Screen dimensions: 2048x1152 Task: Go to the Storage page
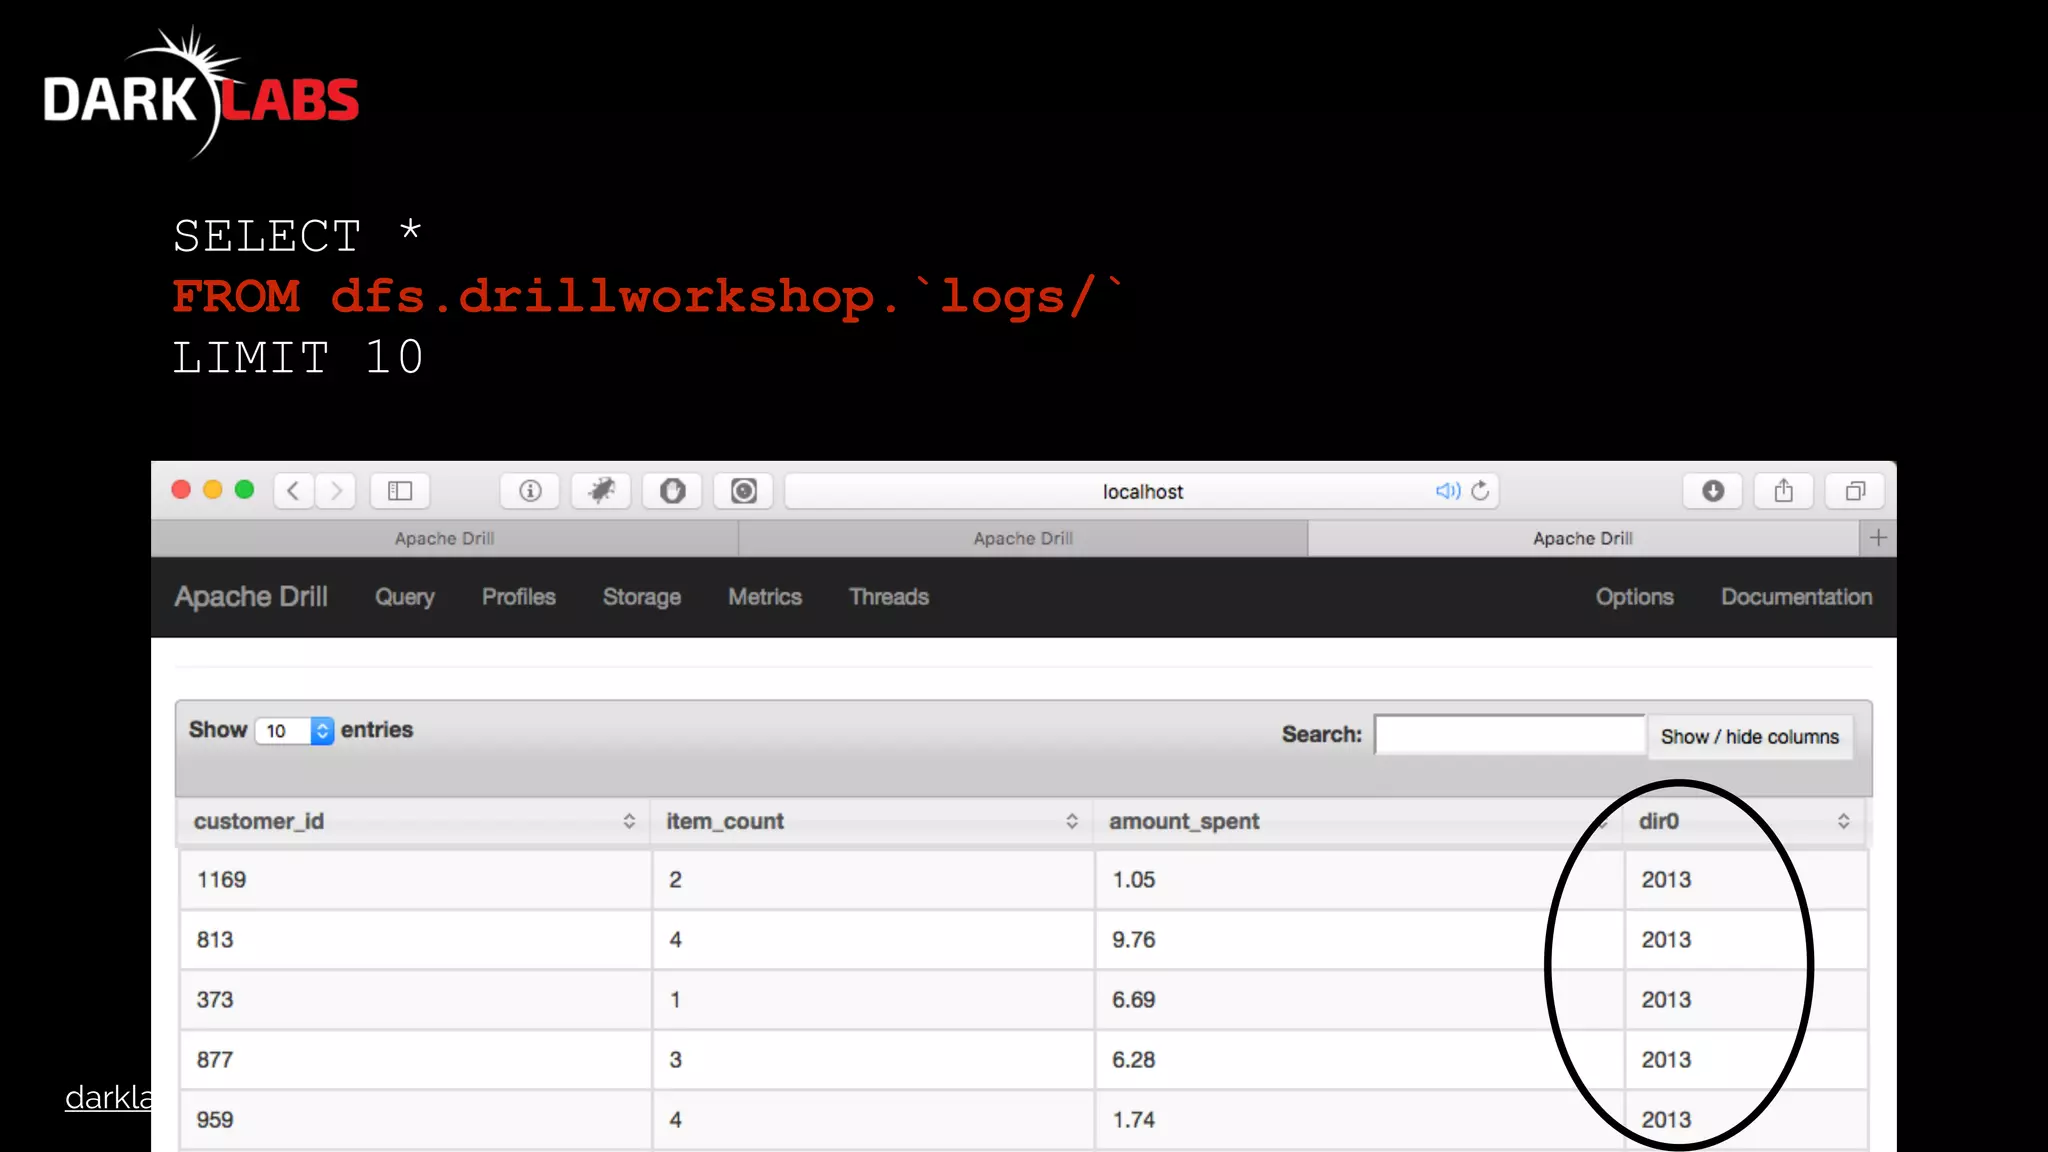[x=642, y=597]
